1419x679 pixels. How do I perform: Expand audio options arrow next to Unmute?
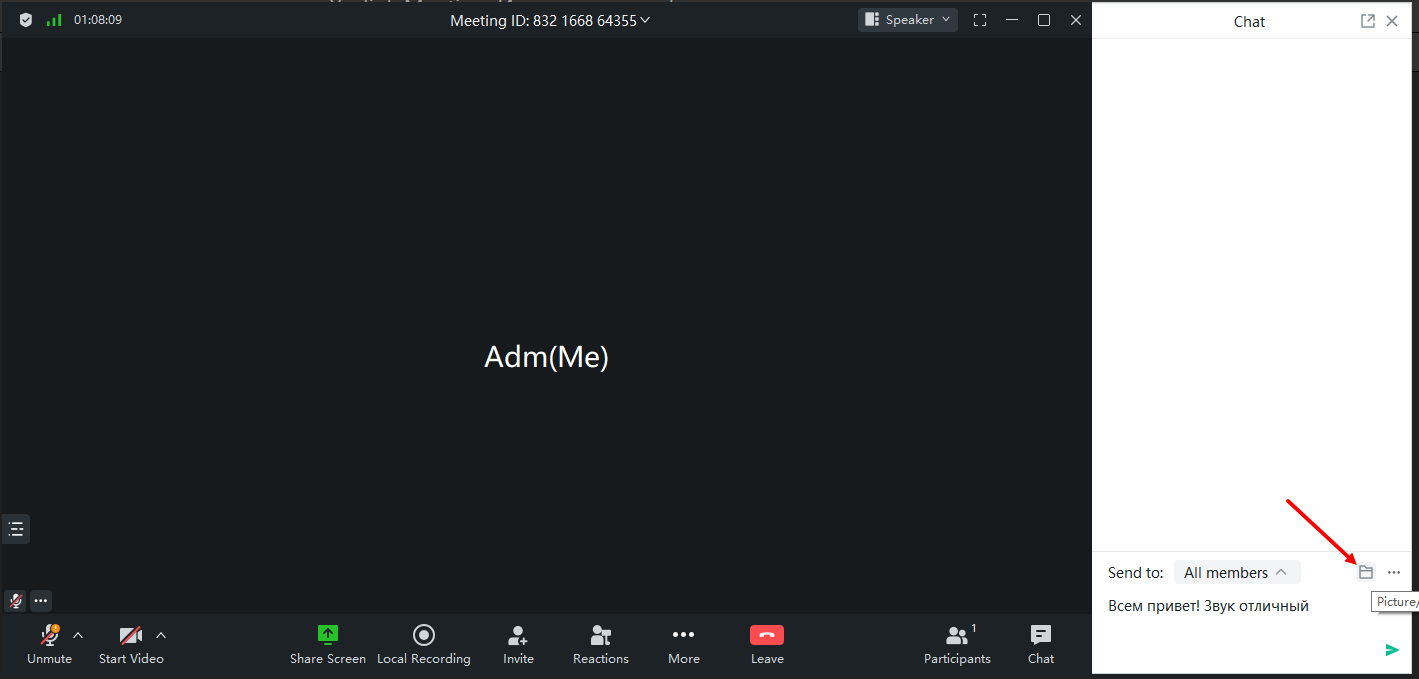tap(78, 635)
